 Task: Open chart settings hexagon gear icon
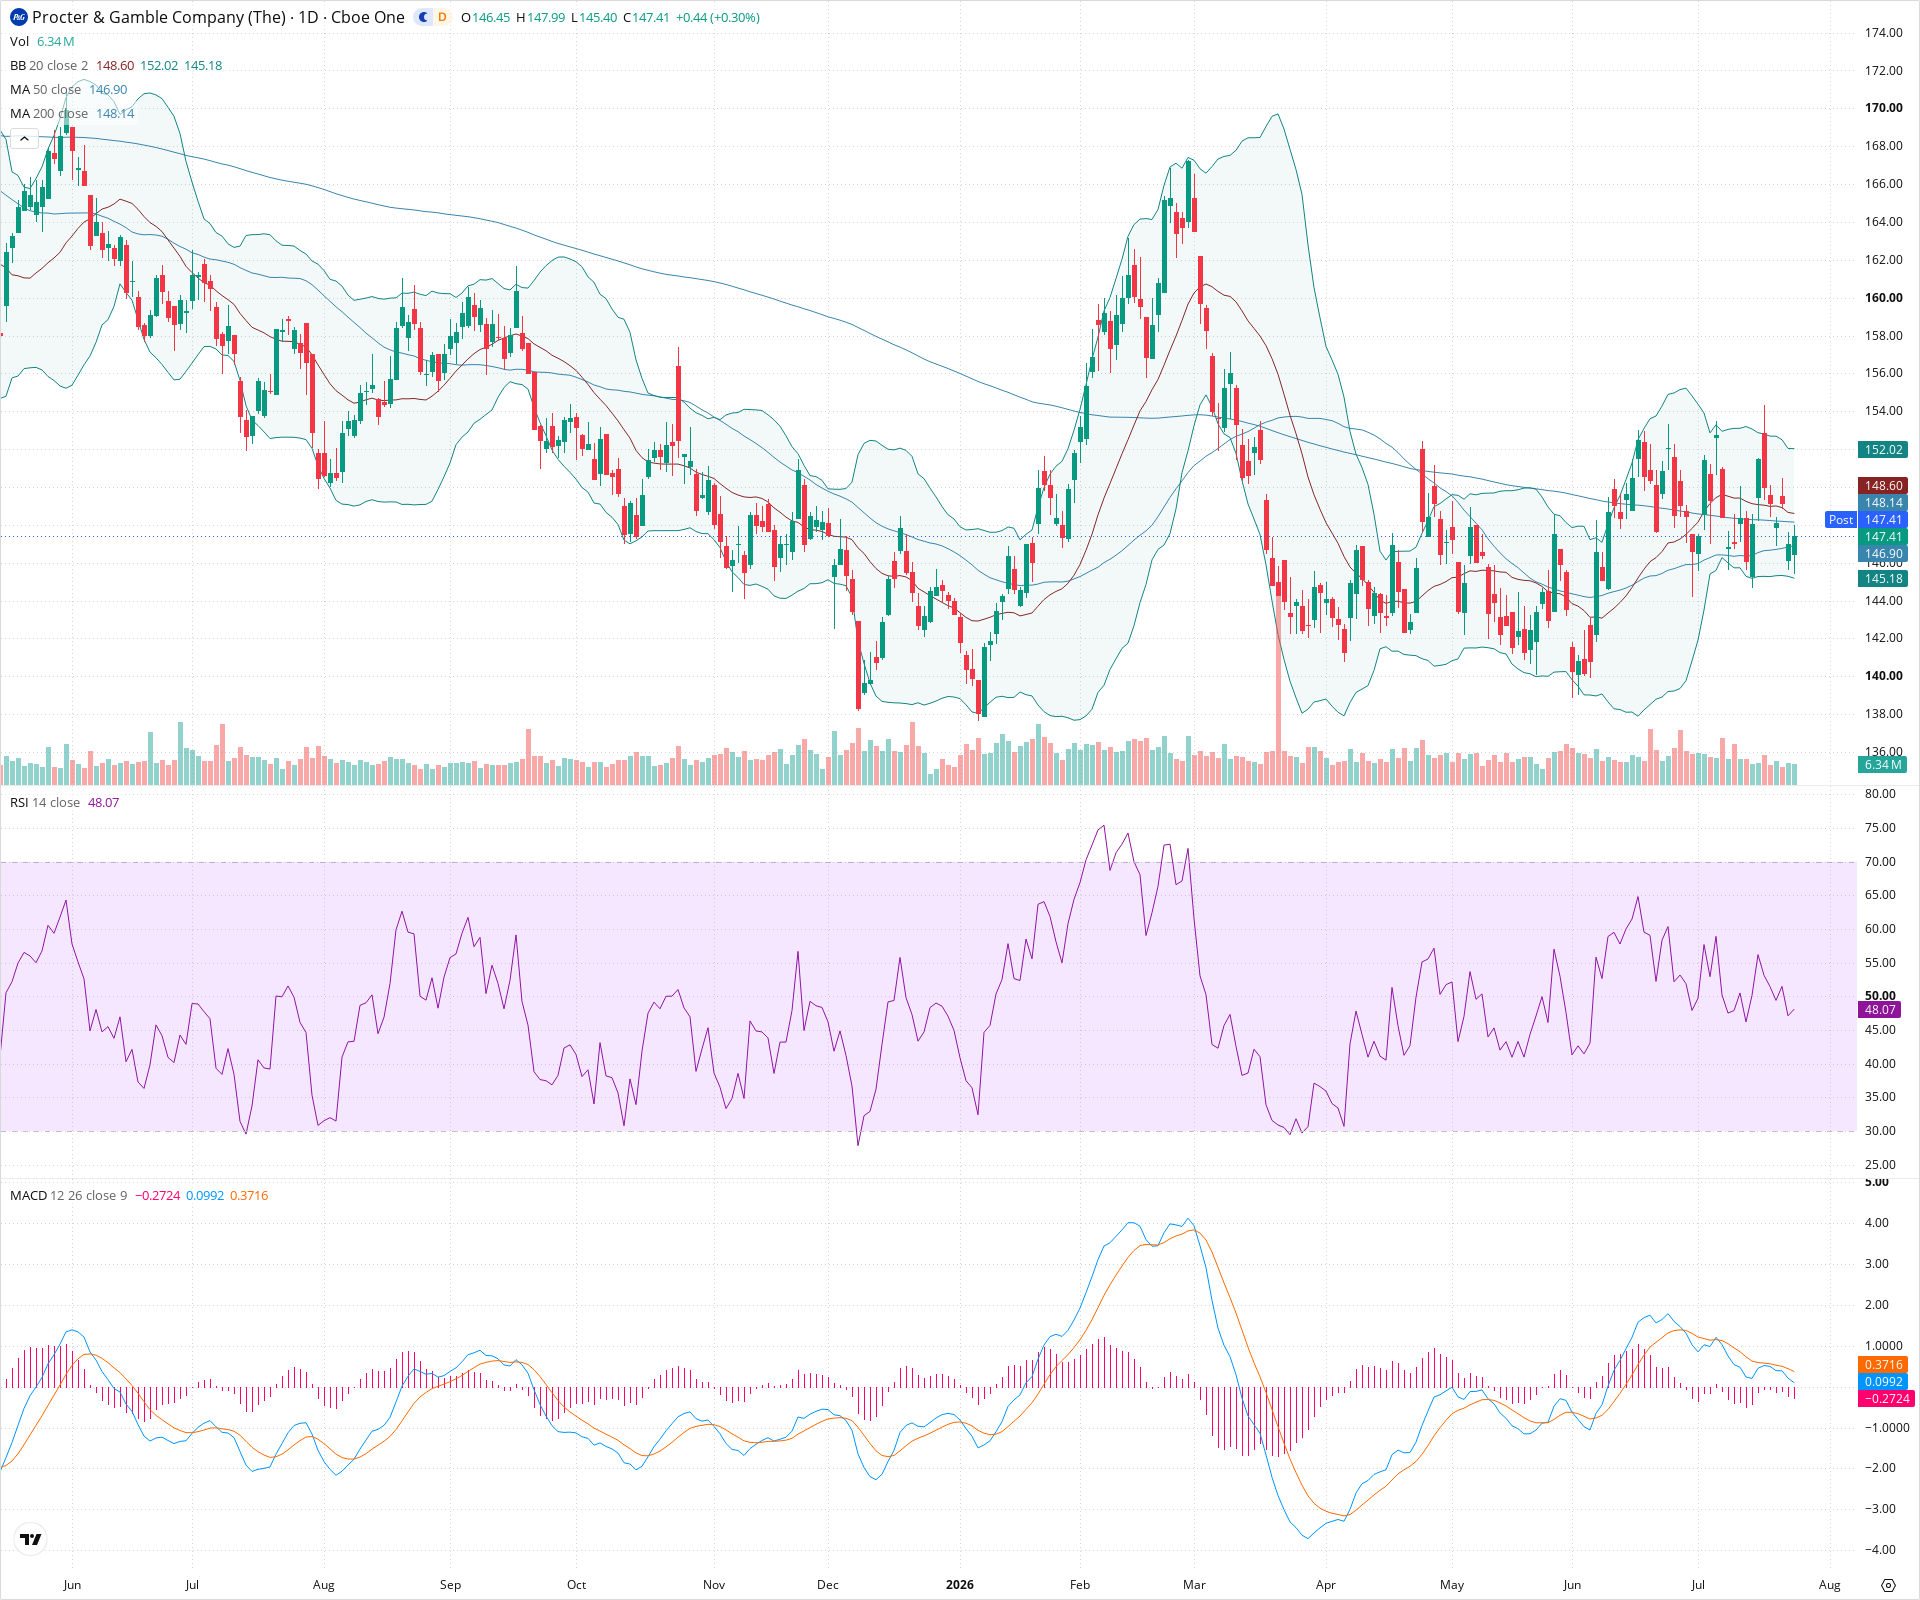pos(1888,1585)
